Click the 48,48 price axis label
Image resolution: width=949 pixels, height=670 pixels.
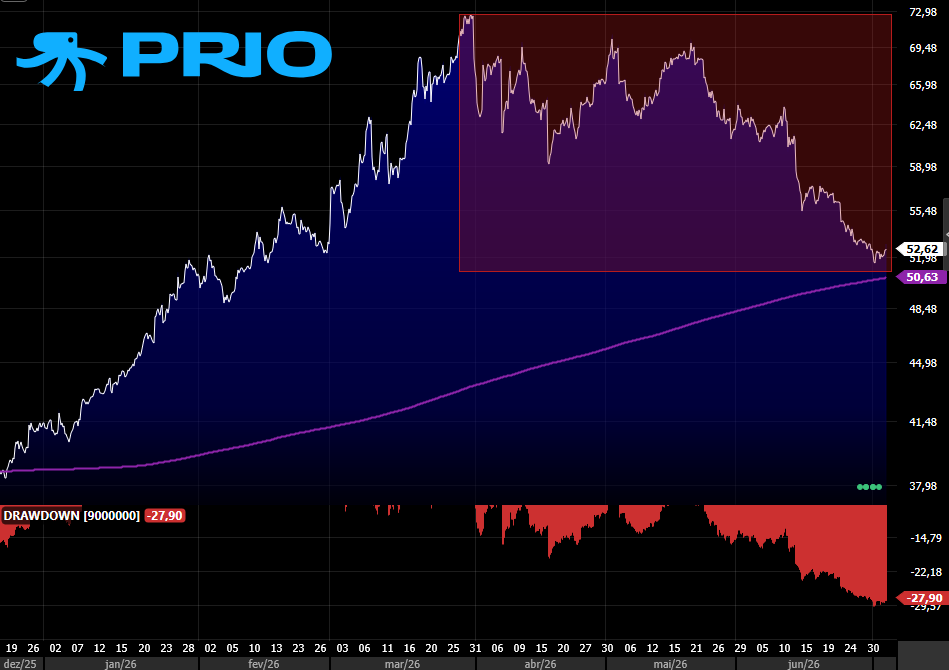923,309
